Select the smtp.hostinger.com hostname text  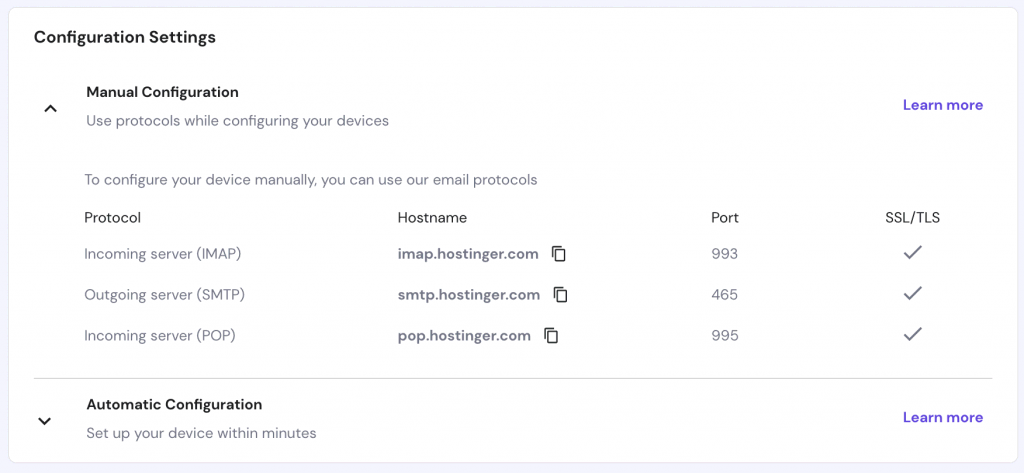point(469,295)
